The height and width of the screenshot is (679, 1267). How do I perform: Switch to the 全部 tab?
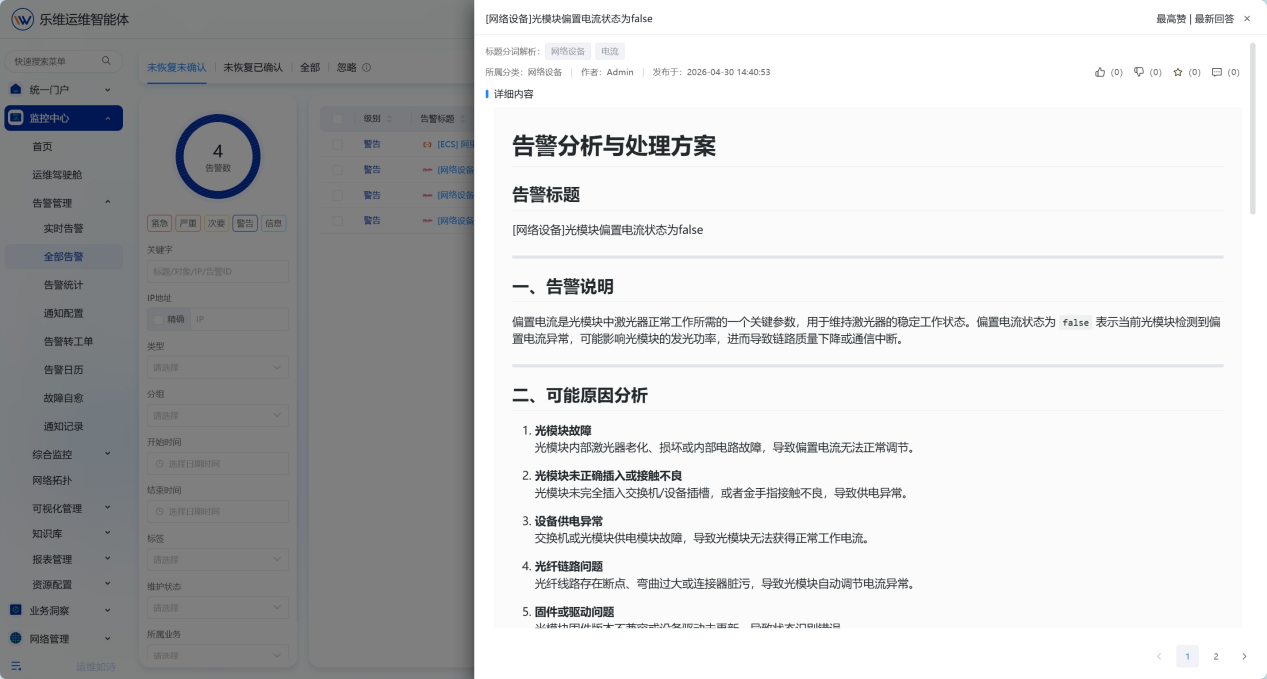[x=310, y=67]
